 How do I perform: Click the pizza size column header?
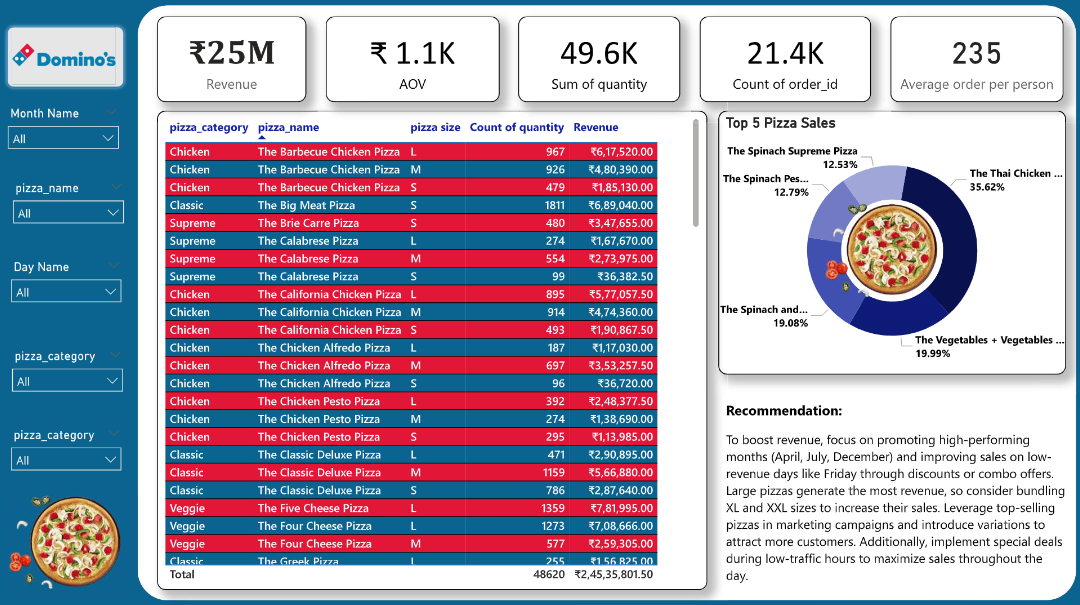coord(435,127)
